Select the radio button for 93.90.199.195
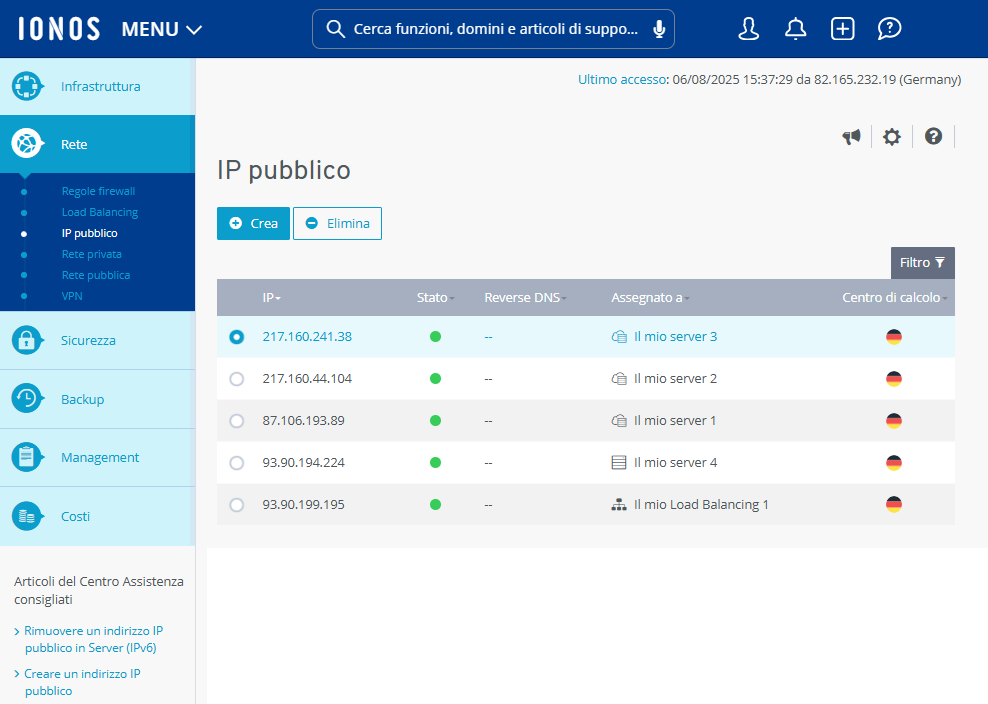 click(x=236, y=505)
